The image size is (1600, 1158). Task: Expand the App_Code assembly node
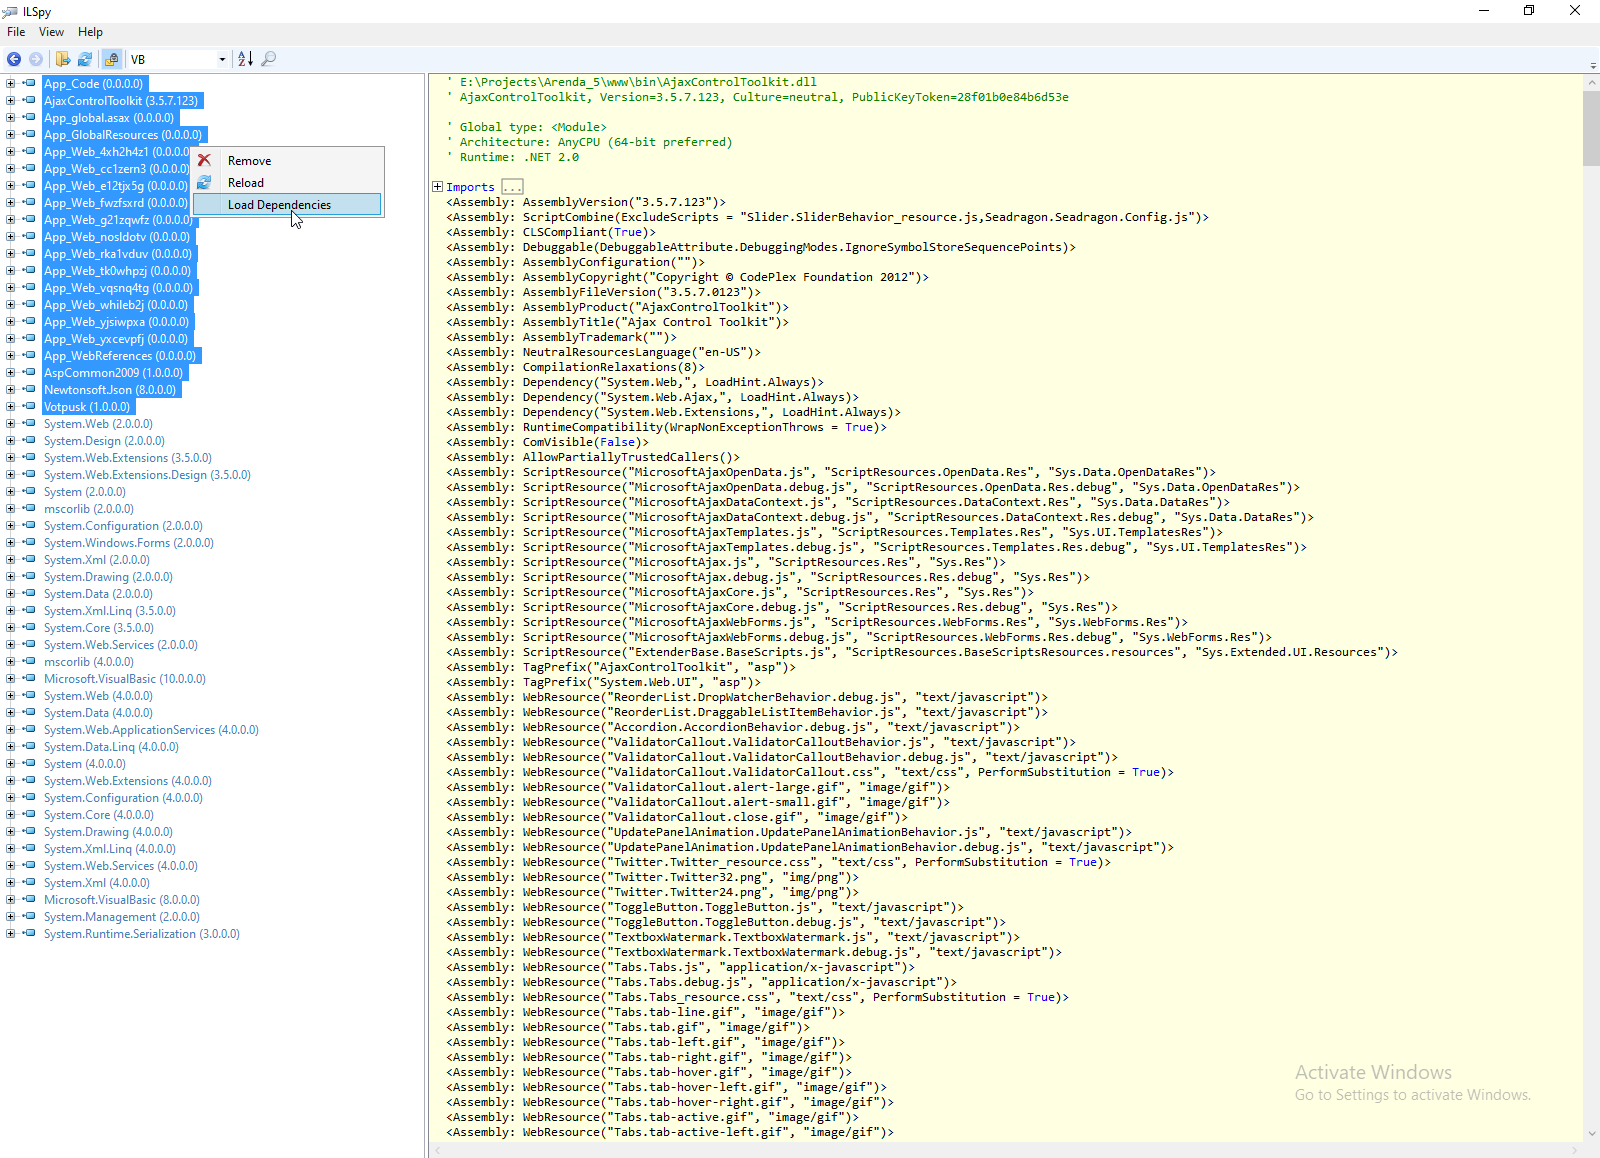click(10, 84)
